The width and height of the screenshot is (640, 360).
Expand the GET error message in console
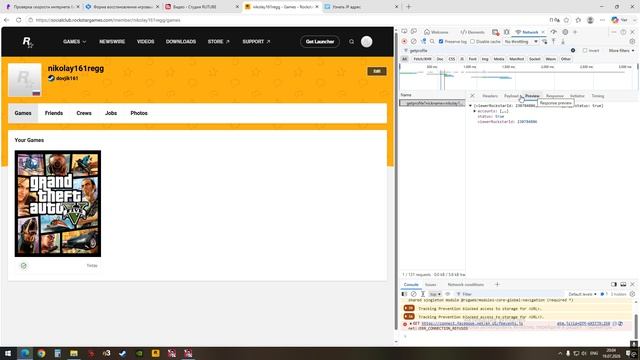411,323
